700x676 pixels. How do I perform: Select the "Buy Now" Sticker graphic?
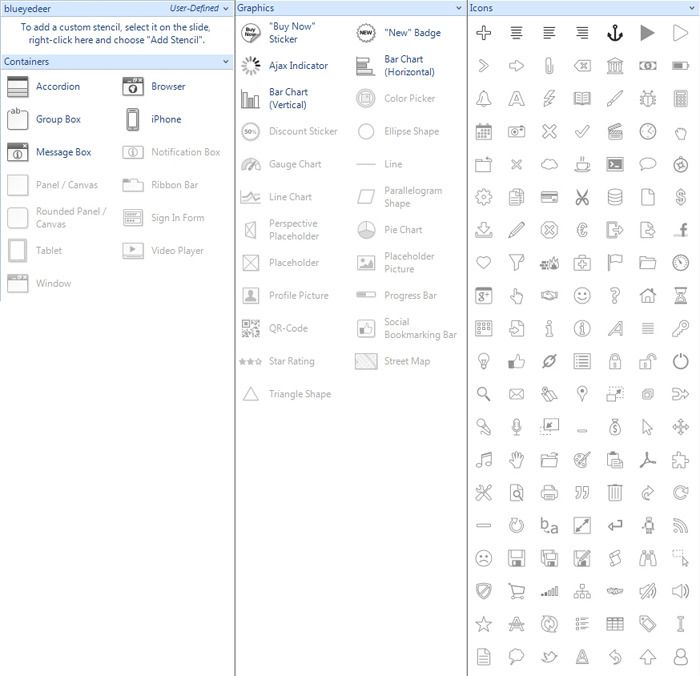click(x=278, y=33)
